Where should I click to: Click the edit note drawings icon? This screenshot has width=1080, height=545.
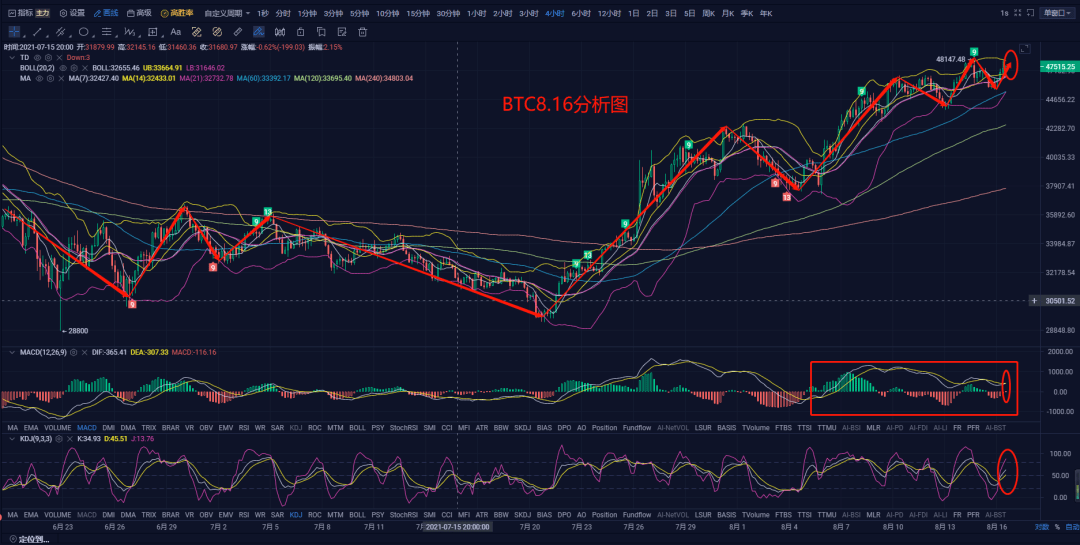point(342,32)
